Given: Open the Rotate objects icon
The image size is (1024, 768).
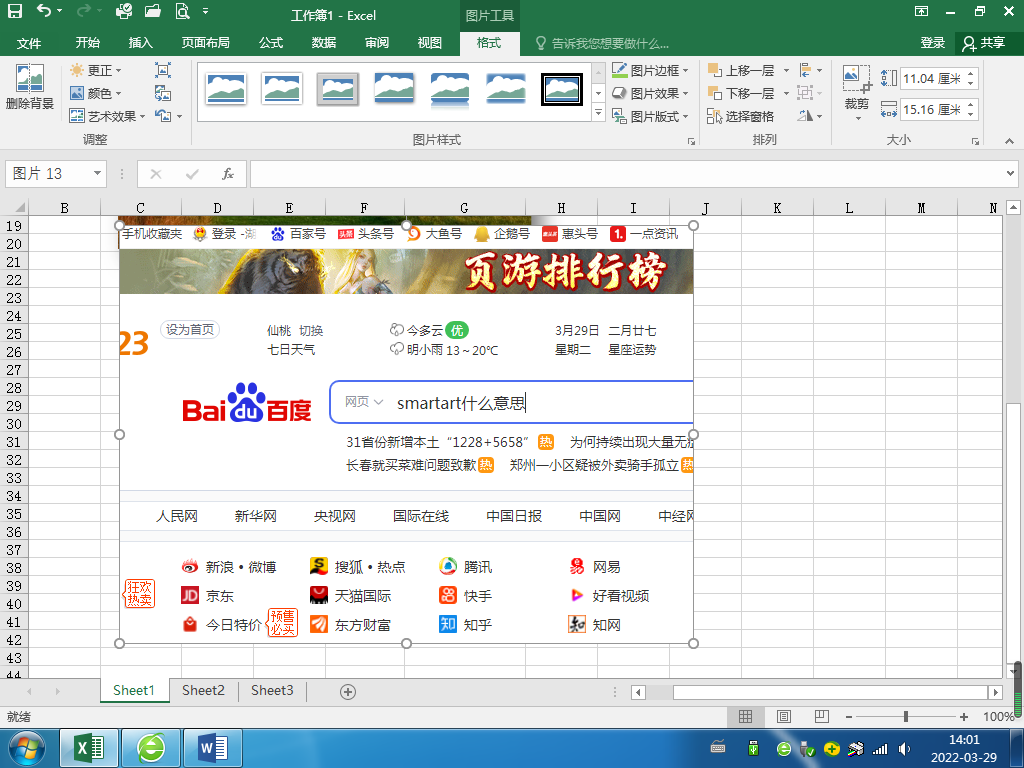Looking at the screenshot, I should pyautogui.click(x=810, y=116).
